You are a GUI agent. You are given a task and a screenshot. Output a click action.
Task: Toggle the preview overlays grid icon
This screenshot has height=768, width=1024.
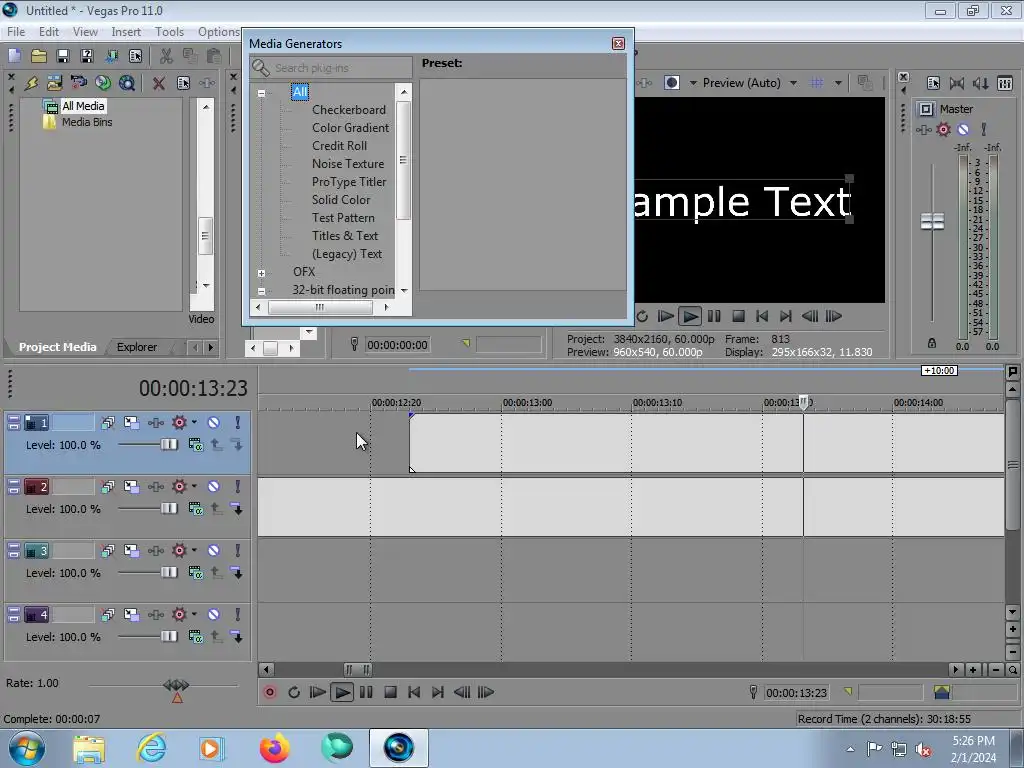[x=816, y=83]
